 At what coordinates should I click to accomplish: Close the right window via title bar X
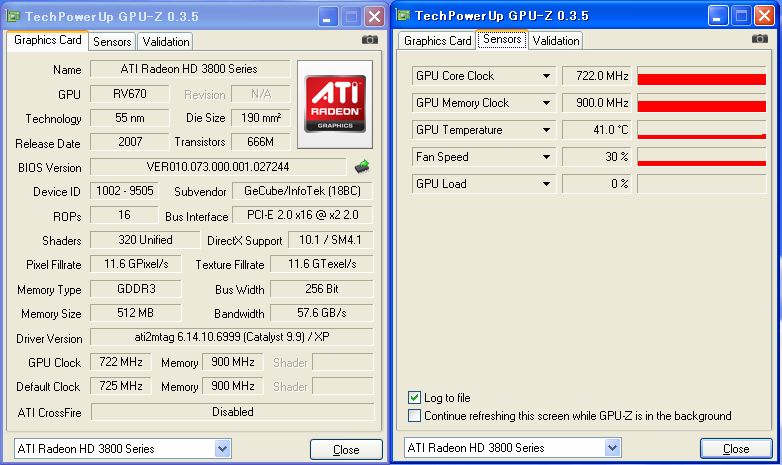click(x=764, y=16)
